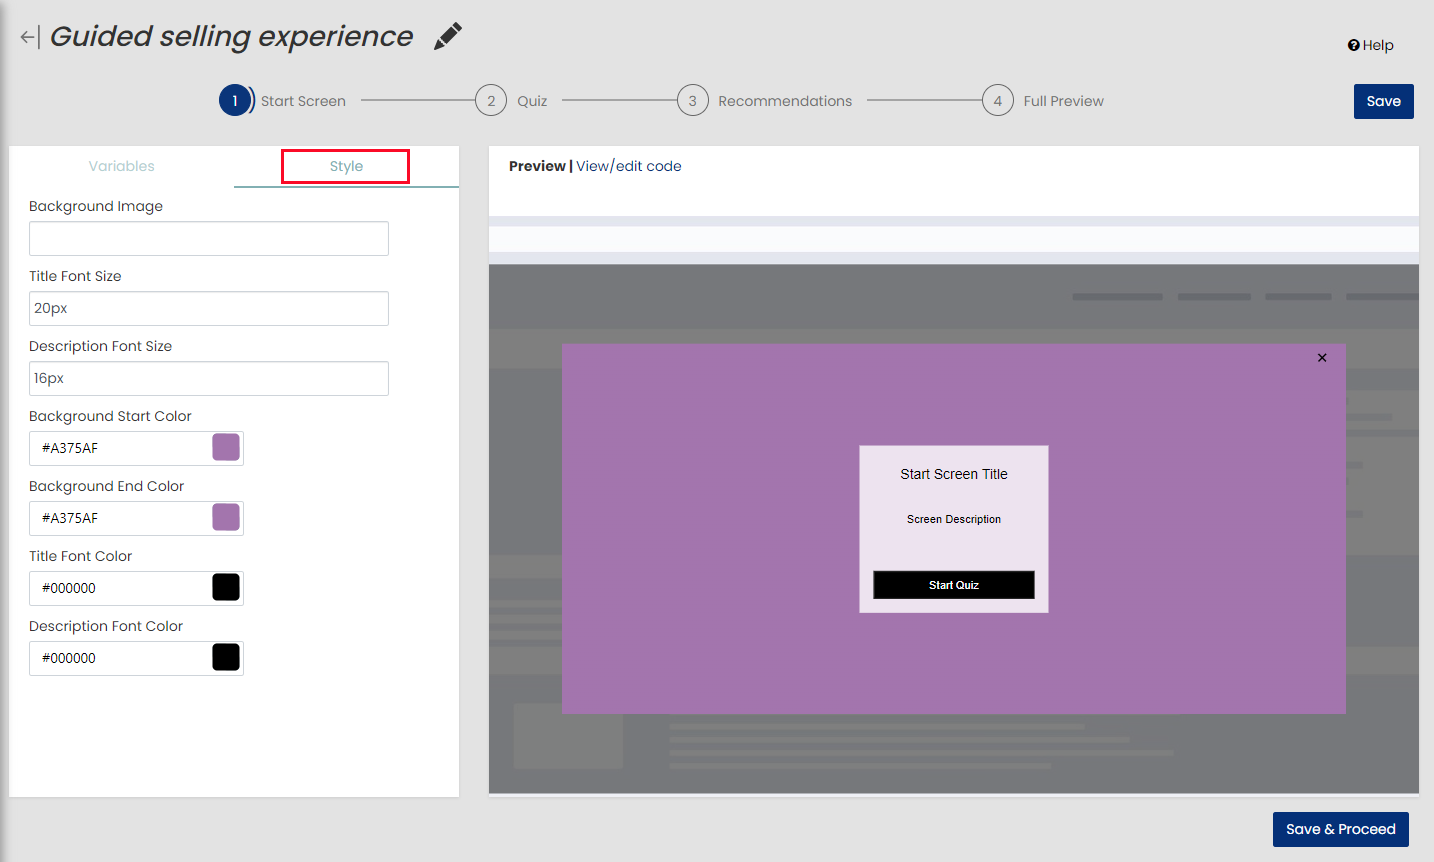Click the Full Preview step label
This screenshot has width=1434, height=862.
1064,101
